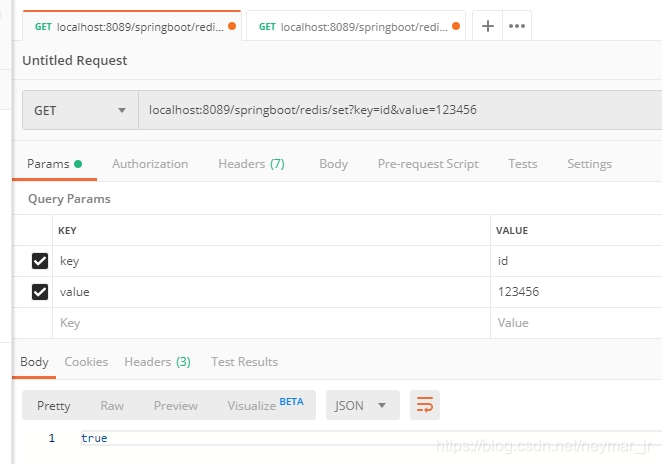662x464 pixels.
Task: Uncheck the 'key' parameter checkbox
Action: (40, 261)
